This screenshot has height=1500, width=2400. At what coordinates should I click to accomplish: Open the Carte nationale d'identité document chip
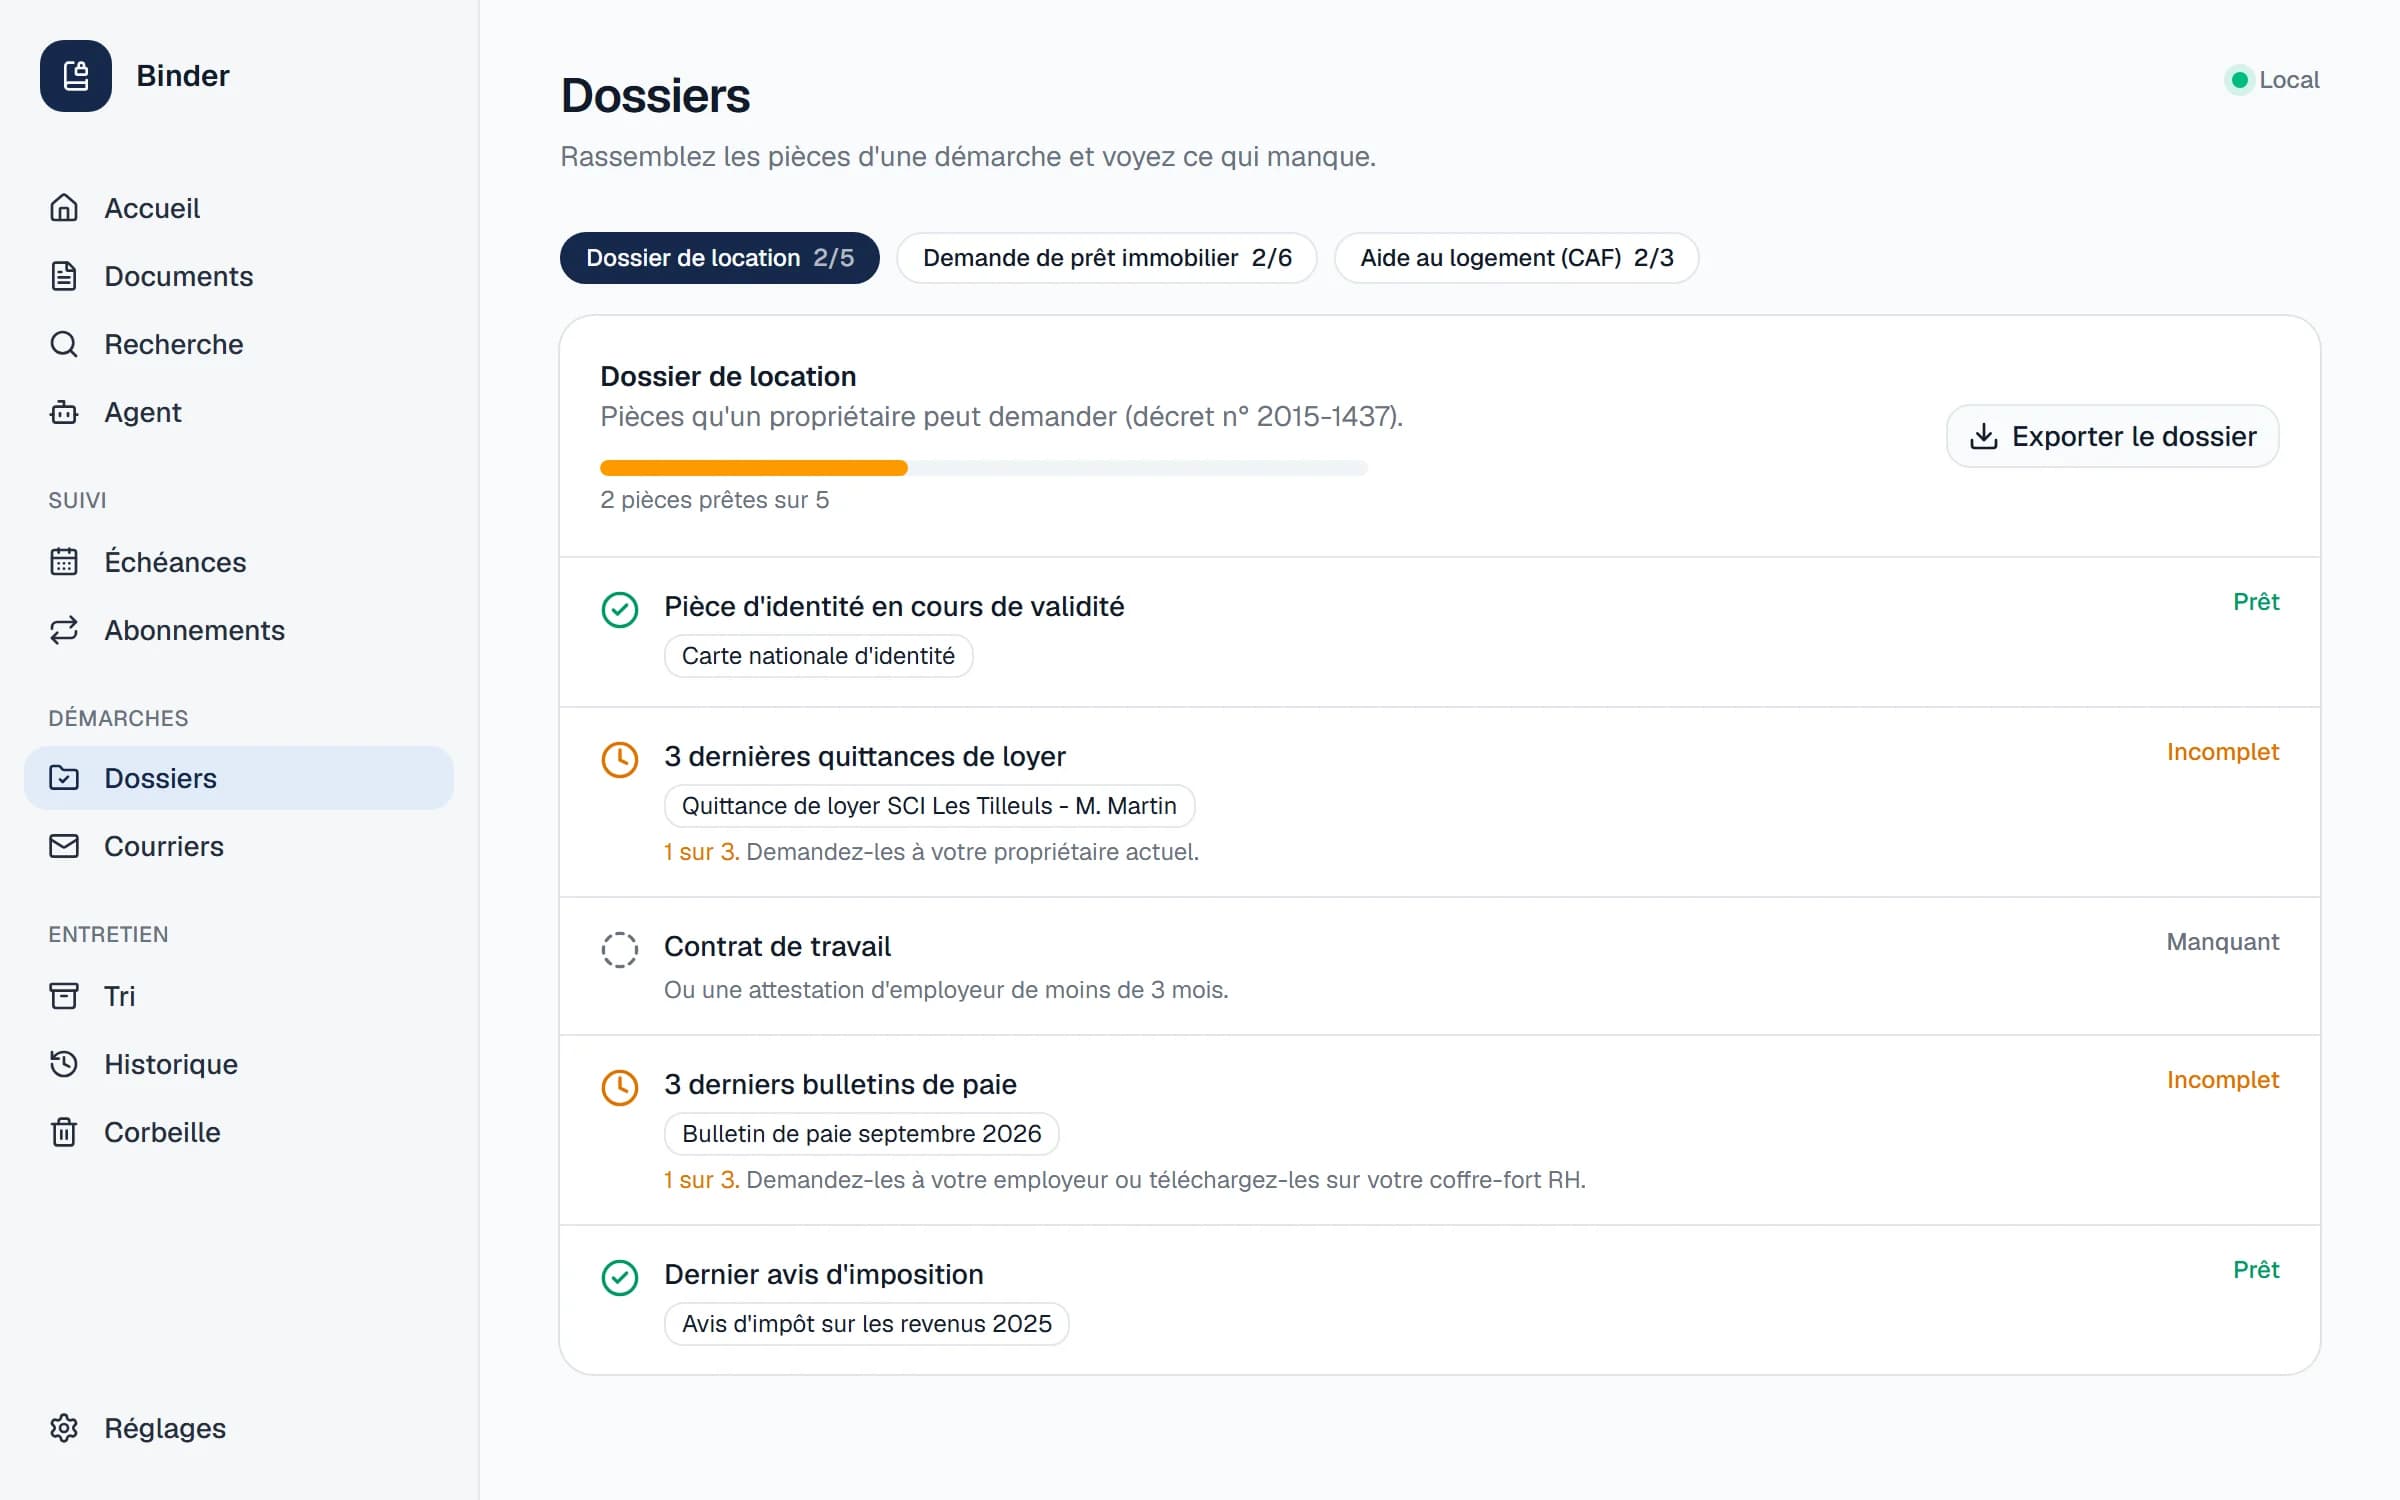tap(819, 656)
